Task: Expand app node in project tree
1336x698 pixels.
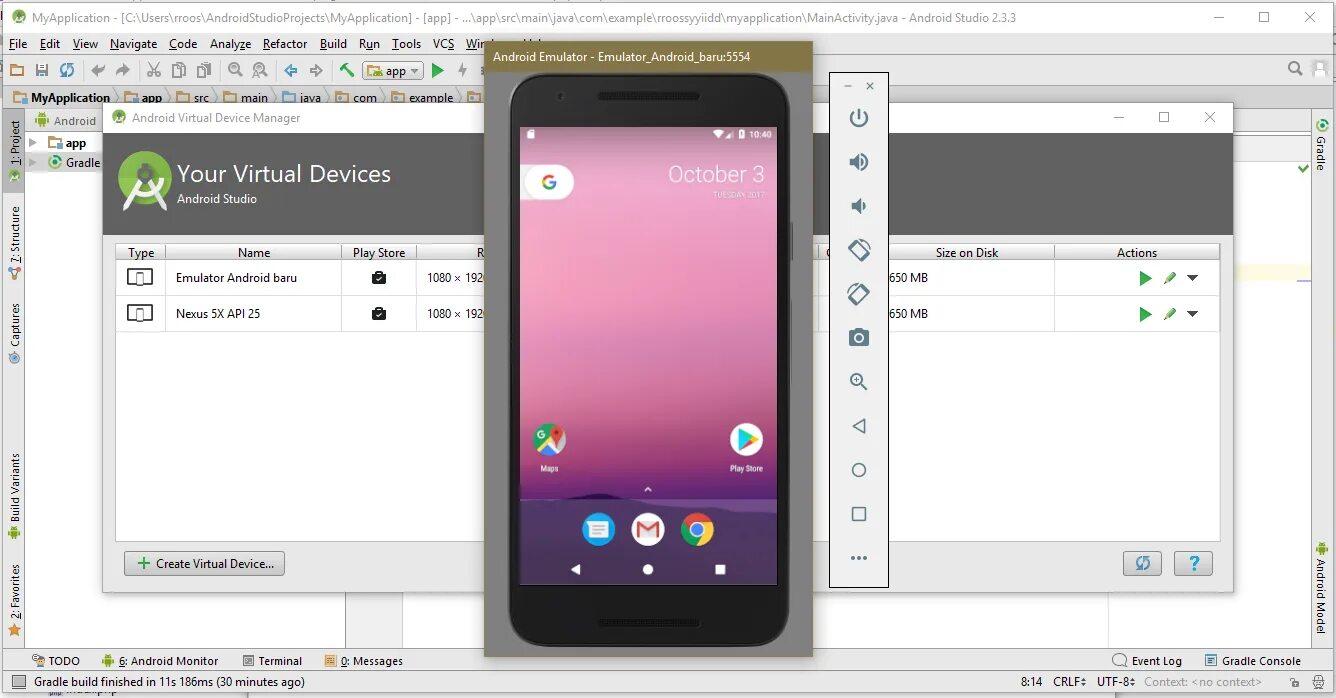Action: [33, 143]
